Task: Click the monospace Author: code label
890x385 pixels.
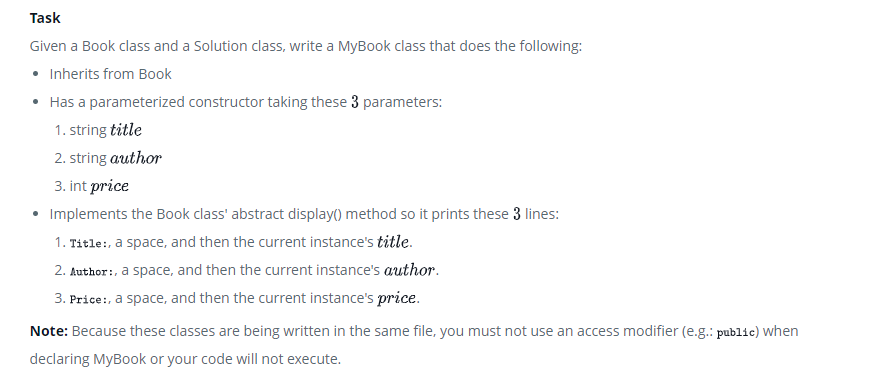Action: pos(93,271)
